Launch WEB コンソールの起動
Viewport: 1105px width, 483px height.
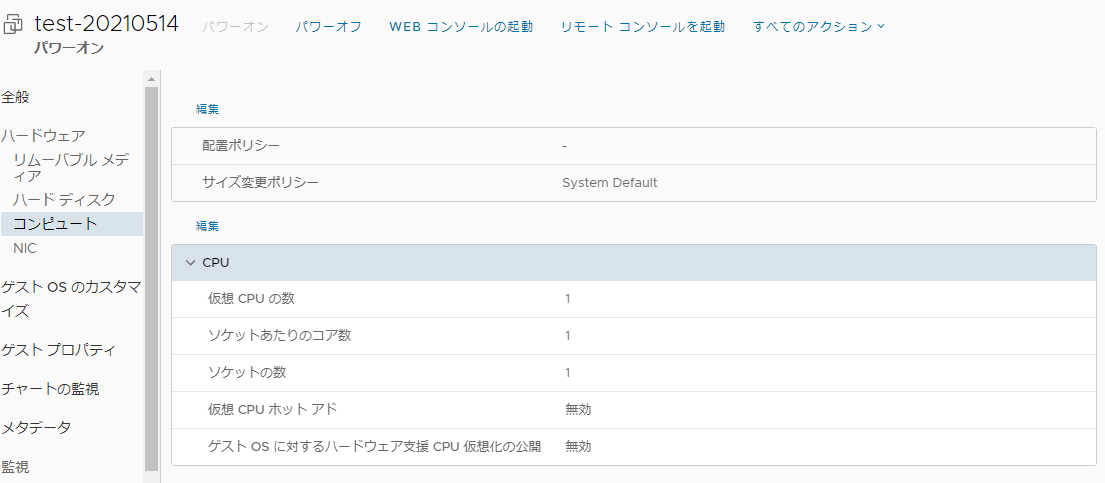tap(461, 26)
